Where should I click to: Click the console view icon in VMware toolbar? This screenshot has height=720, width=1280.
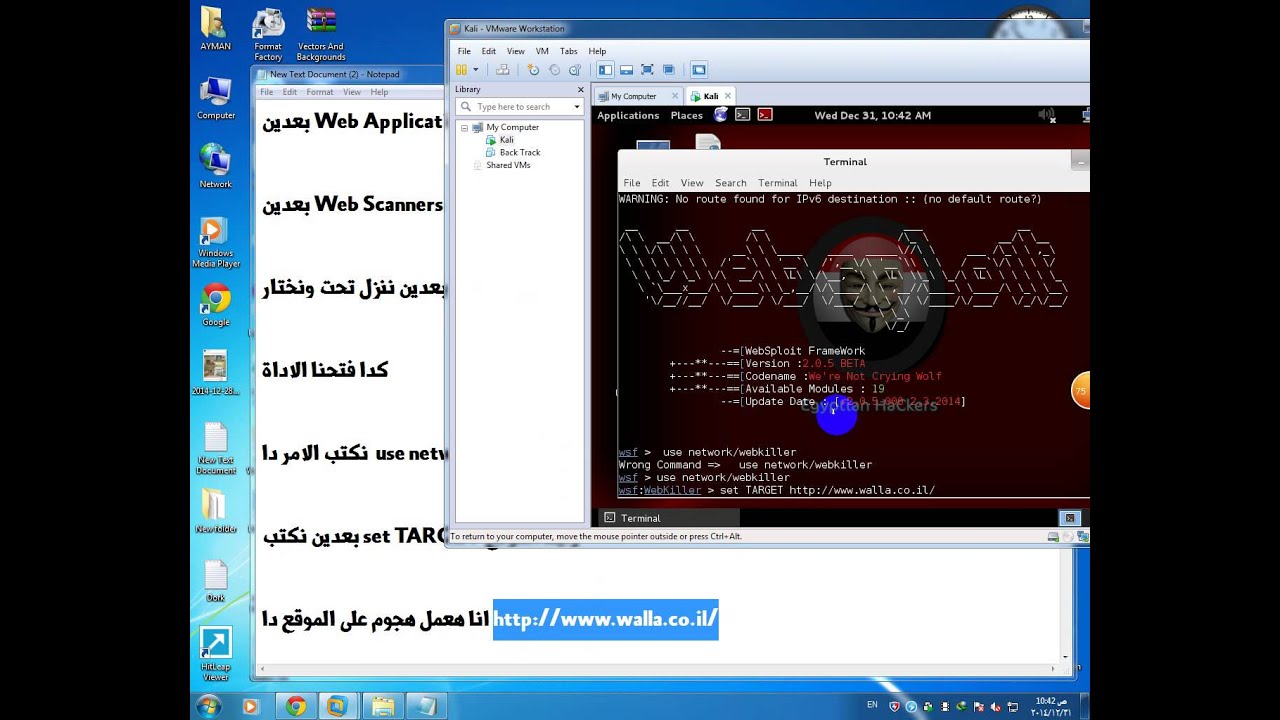pyautogui.click(x=699, y=70)
